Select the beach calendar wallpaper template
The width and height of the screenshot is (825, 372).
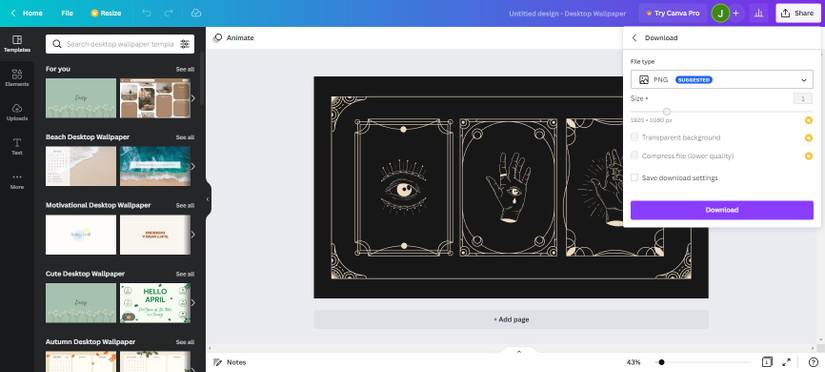(81, 166)
